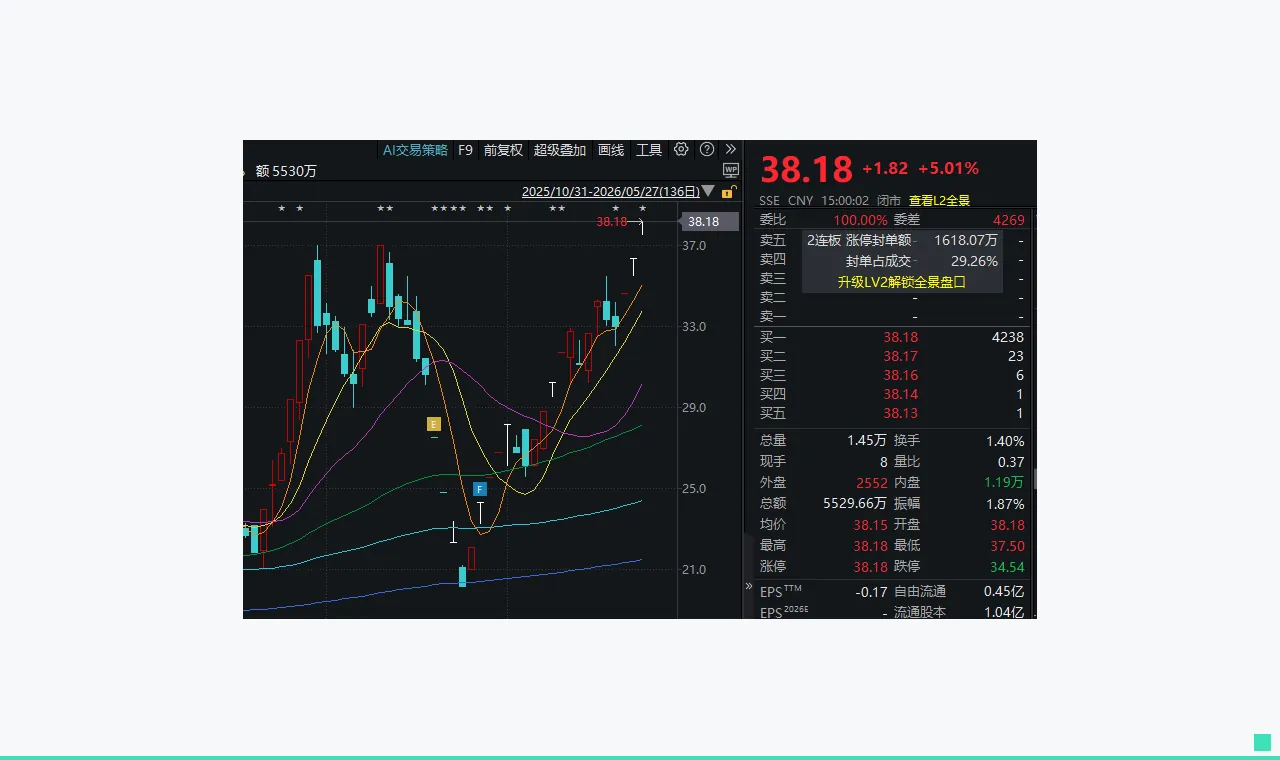Click 最低 value 37.50
The image size is (1280, 760).
(1007, 546)
